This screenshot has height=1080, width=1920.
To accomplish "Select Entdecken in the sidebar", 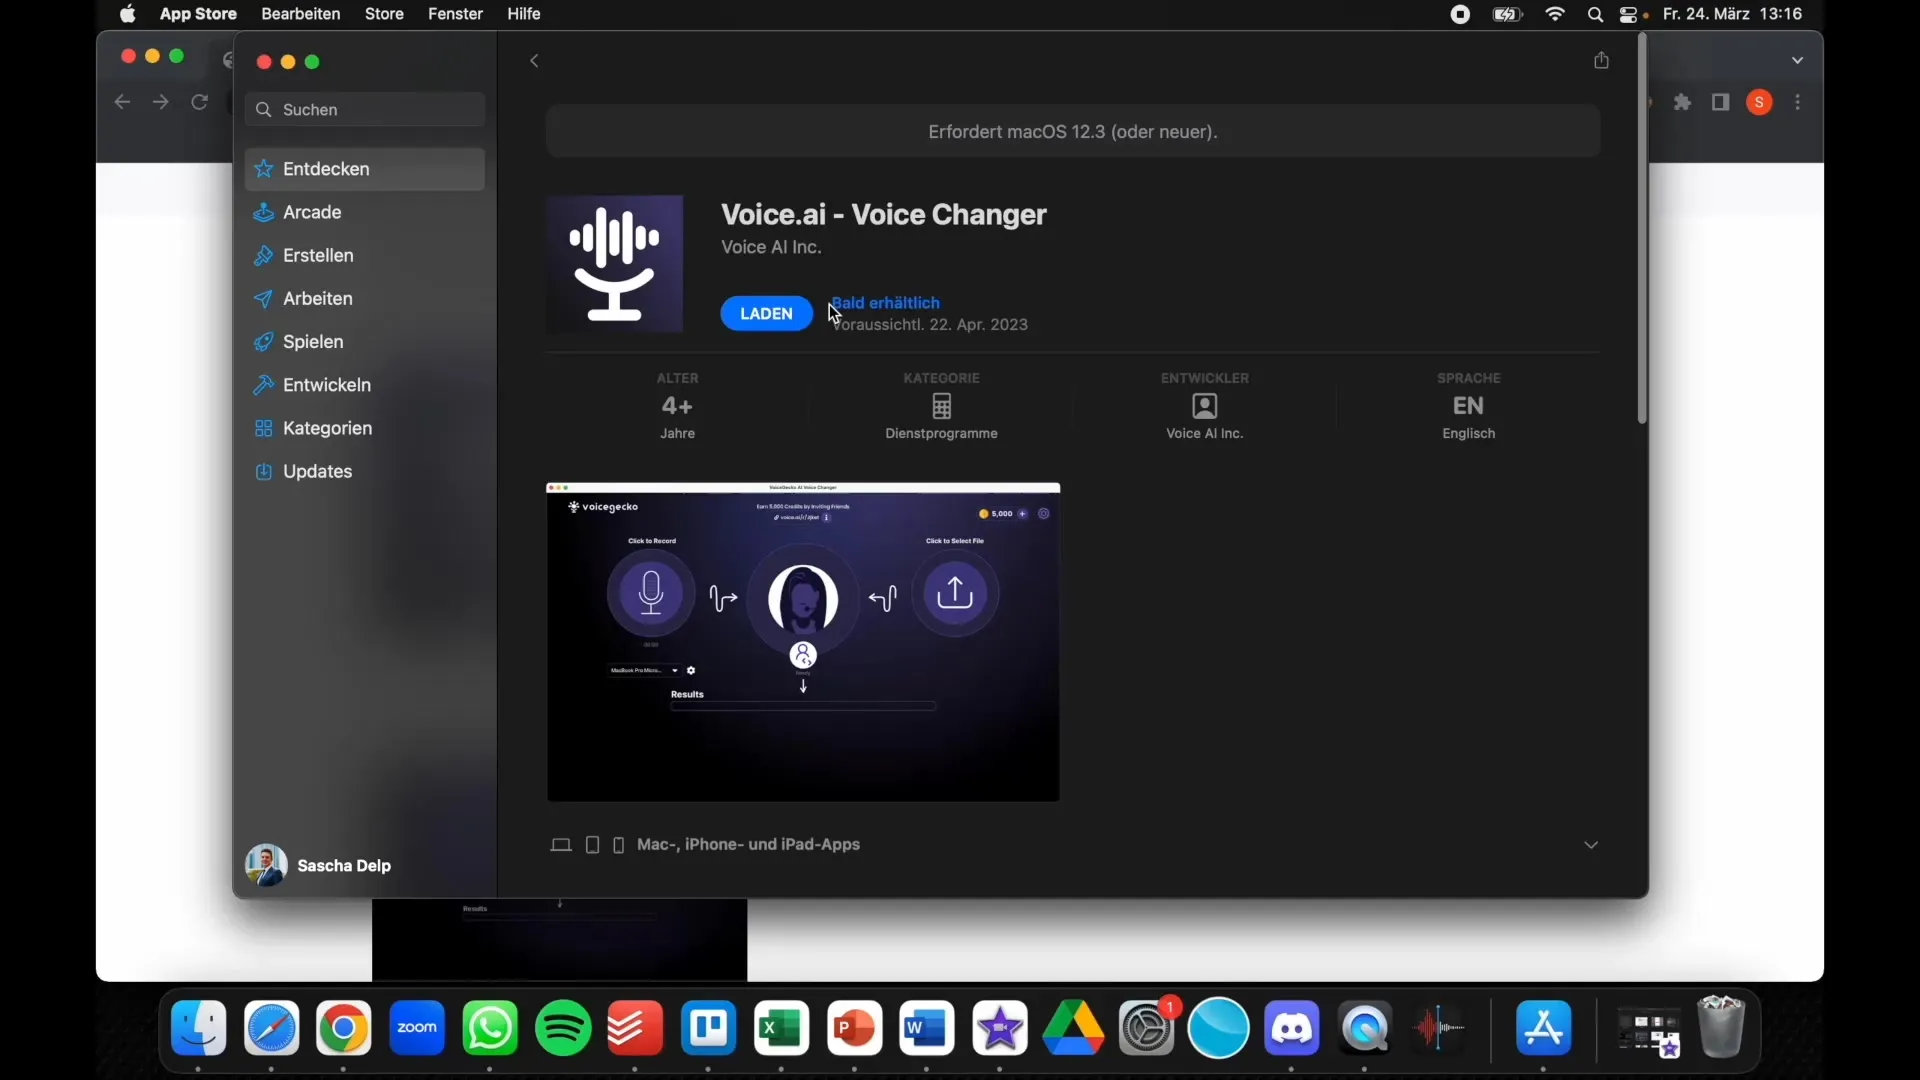I will pos(365,170).
